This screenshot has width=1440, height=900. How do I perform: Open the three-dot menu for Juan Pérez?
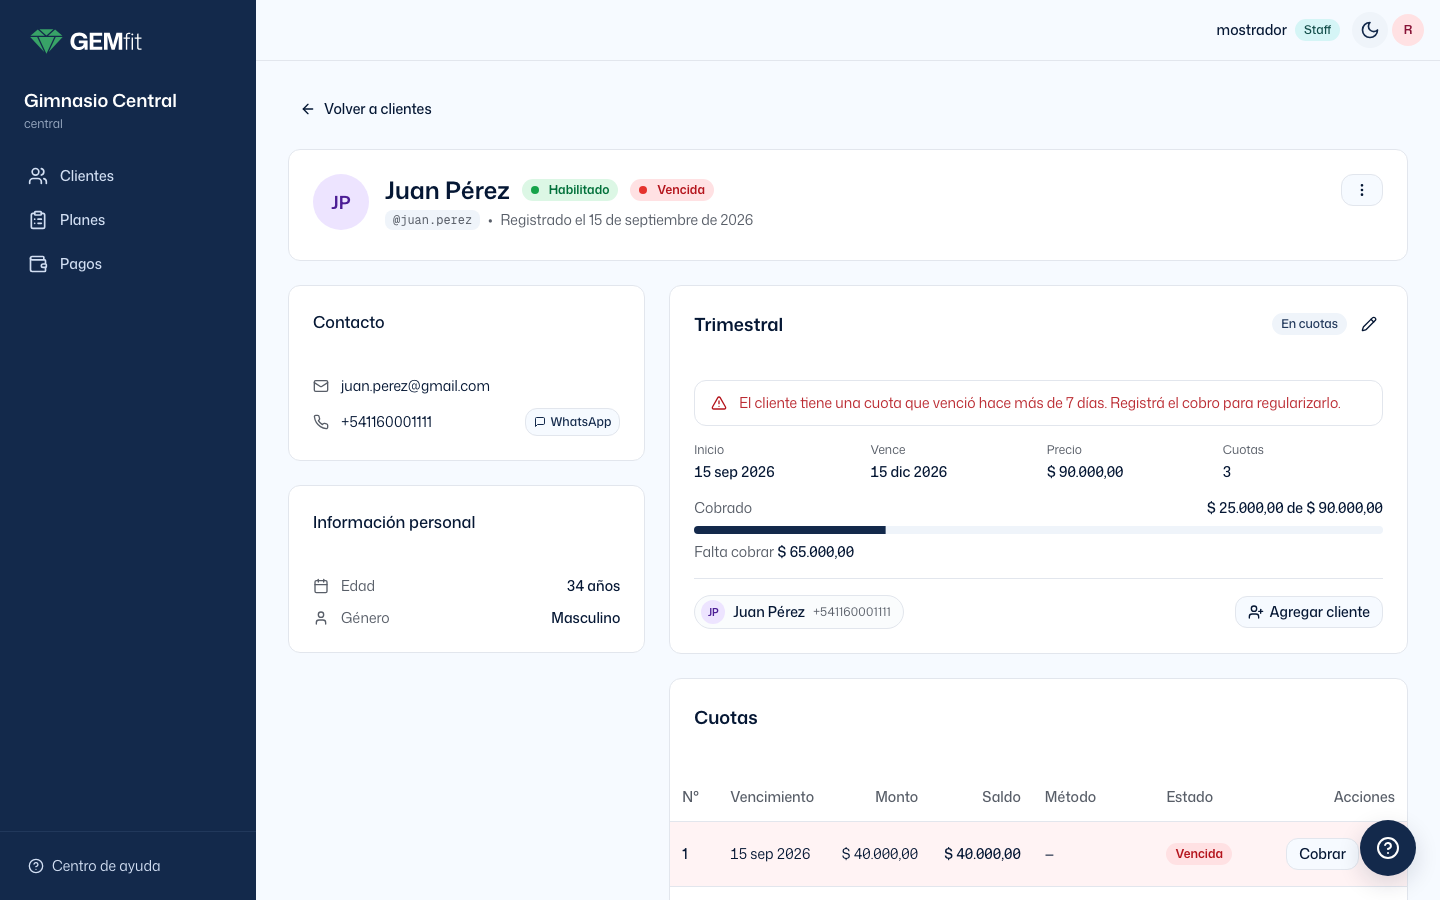1362,190
